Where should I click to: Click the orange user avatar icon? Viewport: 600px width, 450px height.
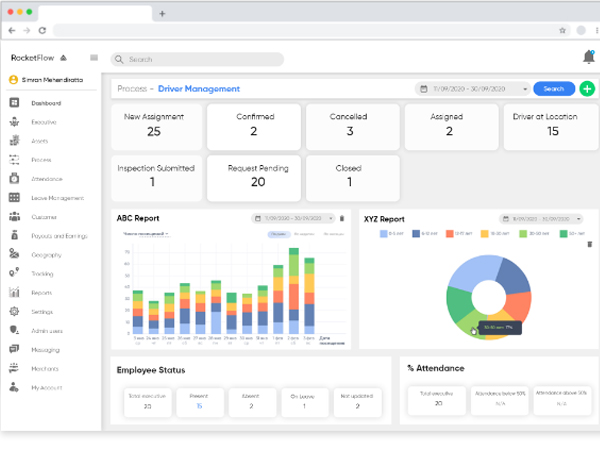tap(13, 80)
